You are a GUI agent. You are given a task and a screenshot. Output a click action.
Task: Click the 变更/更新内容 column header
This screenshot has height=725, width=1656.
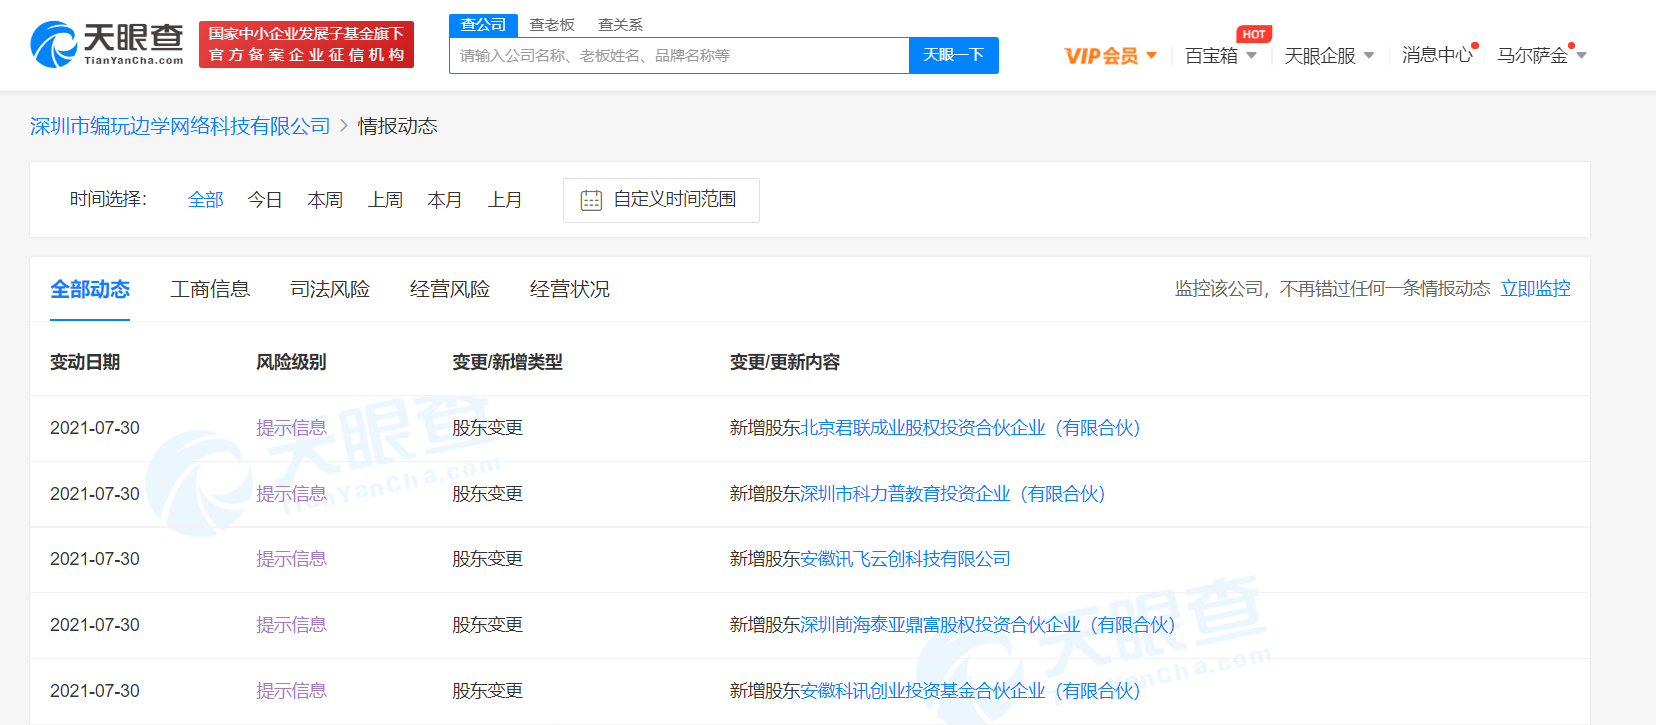coord(785,362)
